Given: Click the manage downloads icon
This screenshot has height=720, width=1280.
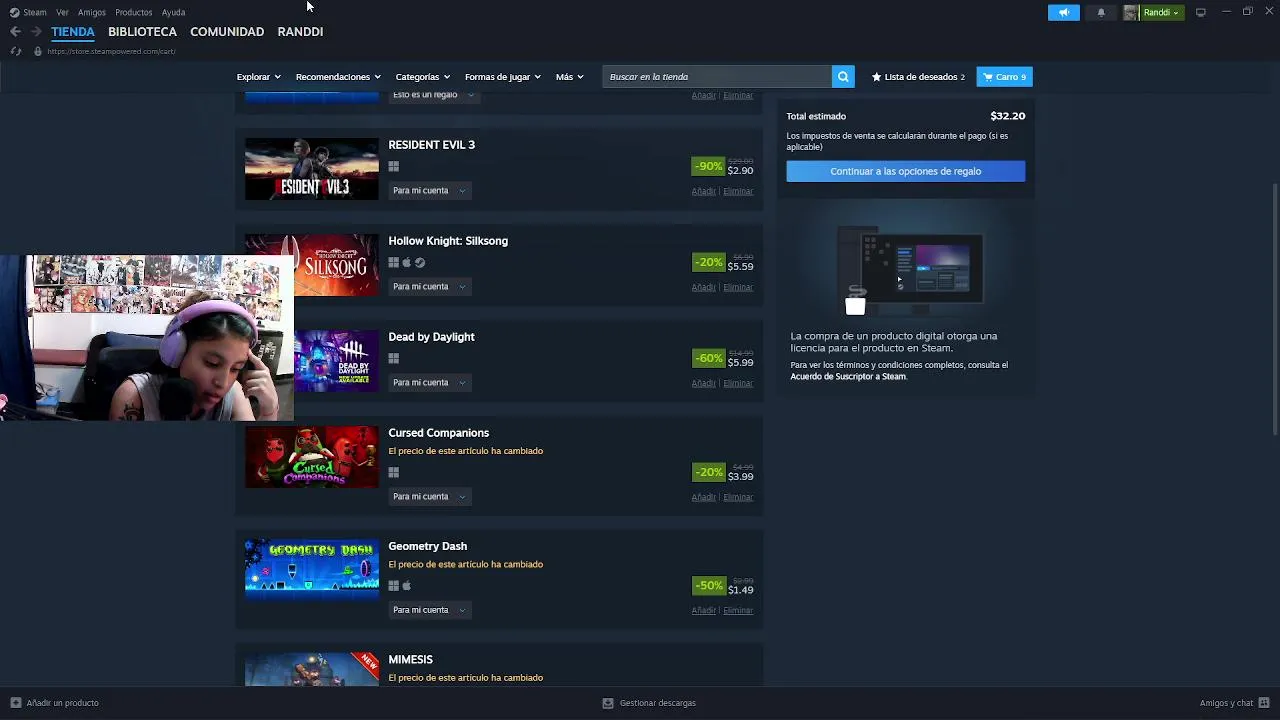Looking at the screenshot, I should [607, 703].
